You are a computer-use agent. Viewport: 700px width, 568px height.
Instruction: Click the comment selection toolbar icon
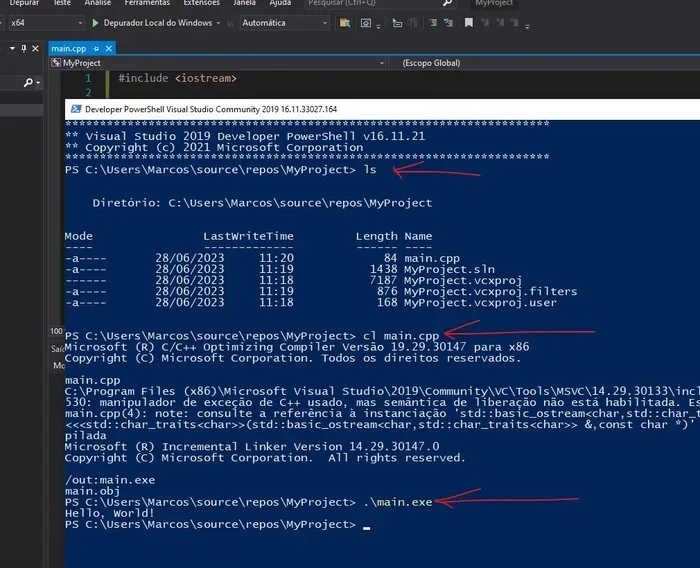(x=433, y=23)
